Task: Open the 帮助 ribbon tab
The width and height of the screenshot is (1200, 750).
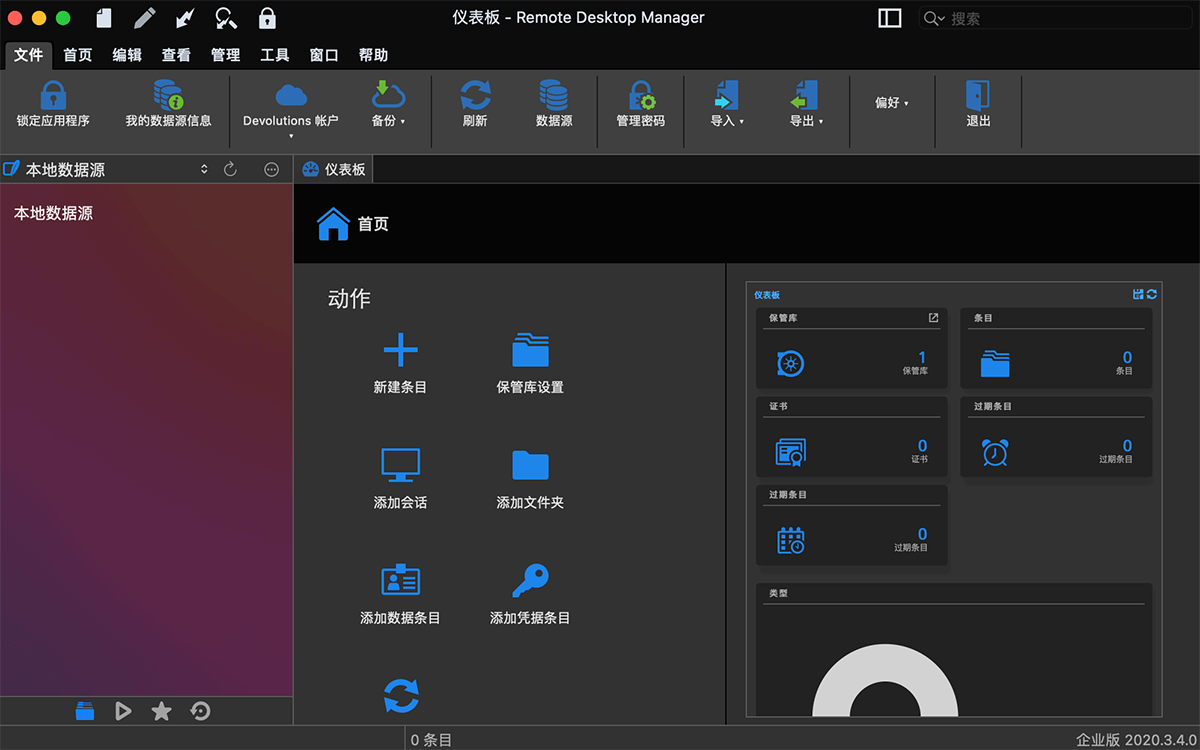Action: point(373,55)
